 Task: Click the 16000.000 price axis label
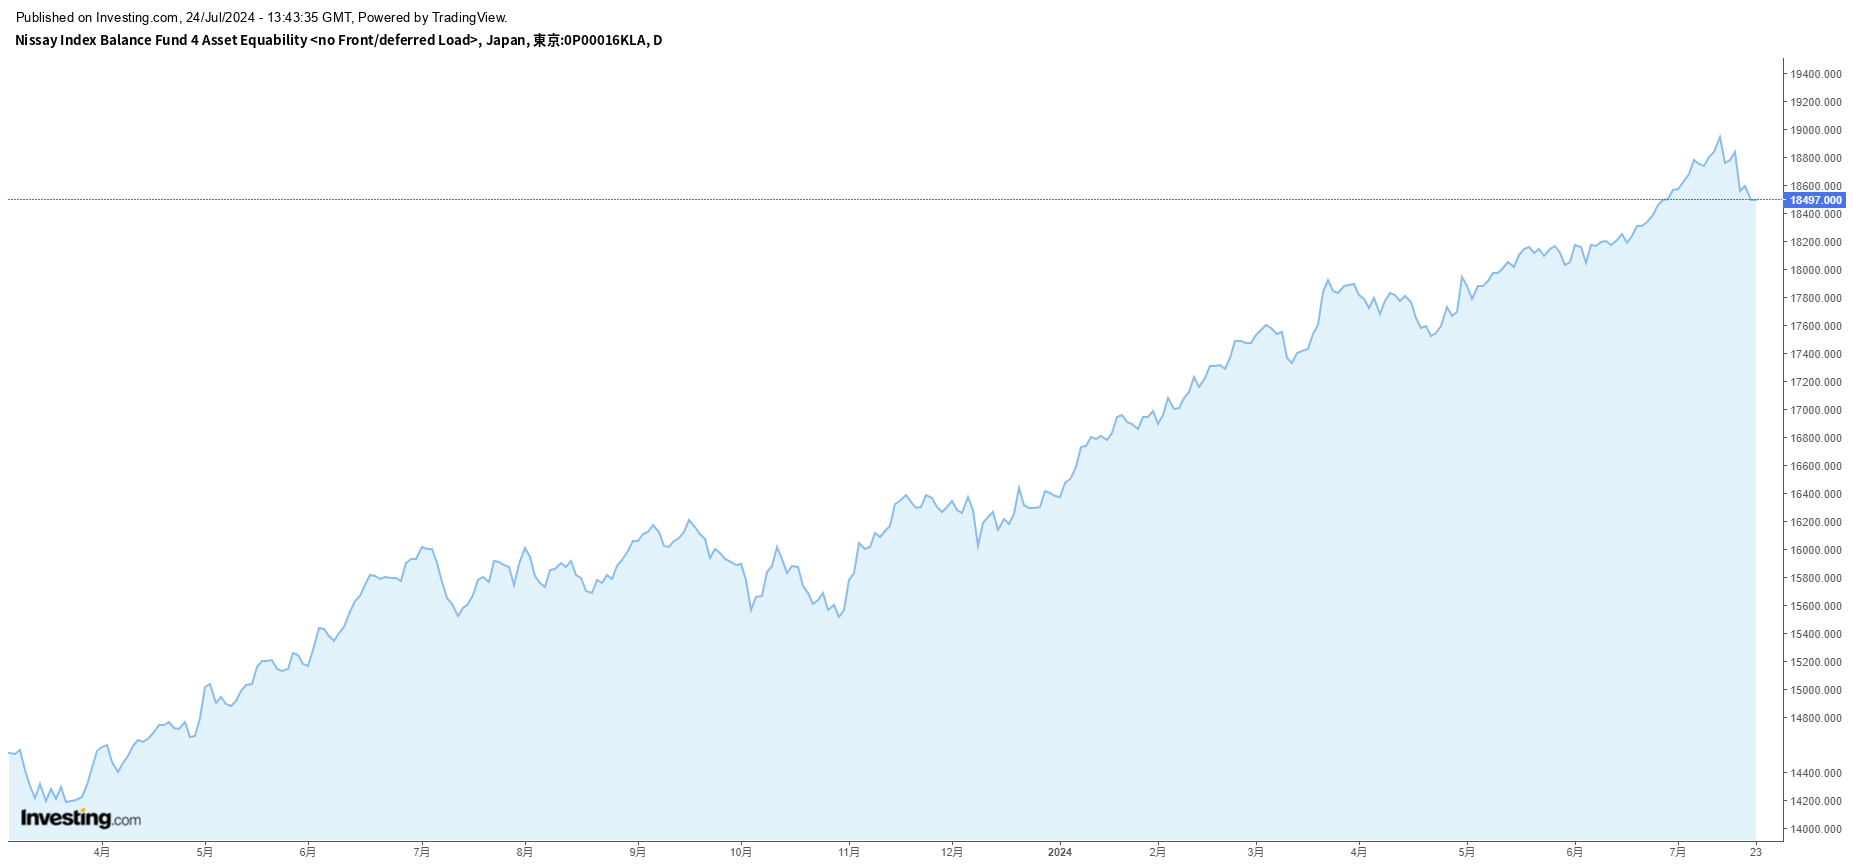point(1816,550)
